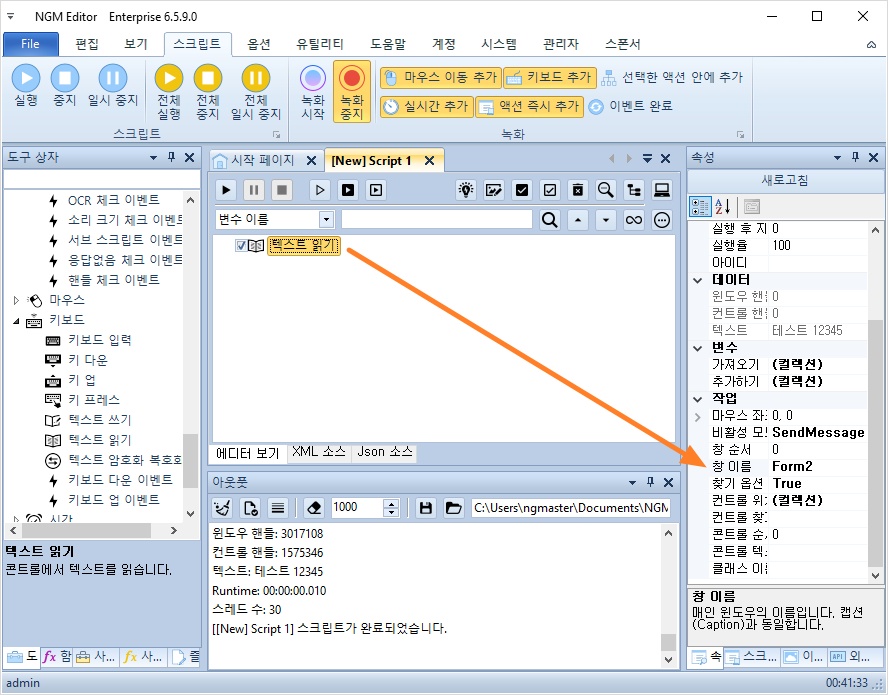Image resolution: width=888 pixels, height=695 pixels.
Task: Select OCR 체크 이벤트 item
Action: pos(113,201)
